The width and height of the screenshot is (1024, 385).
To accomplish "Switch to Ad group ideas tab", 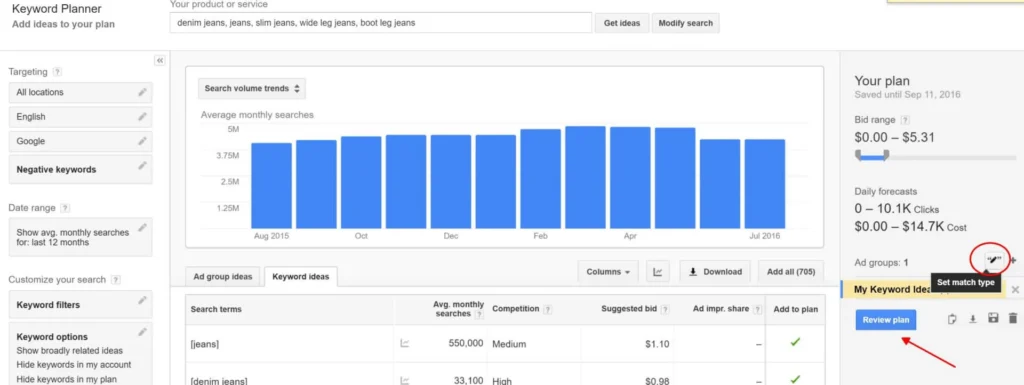I will pyautogui.click(x=223, y=276).
